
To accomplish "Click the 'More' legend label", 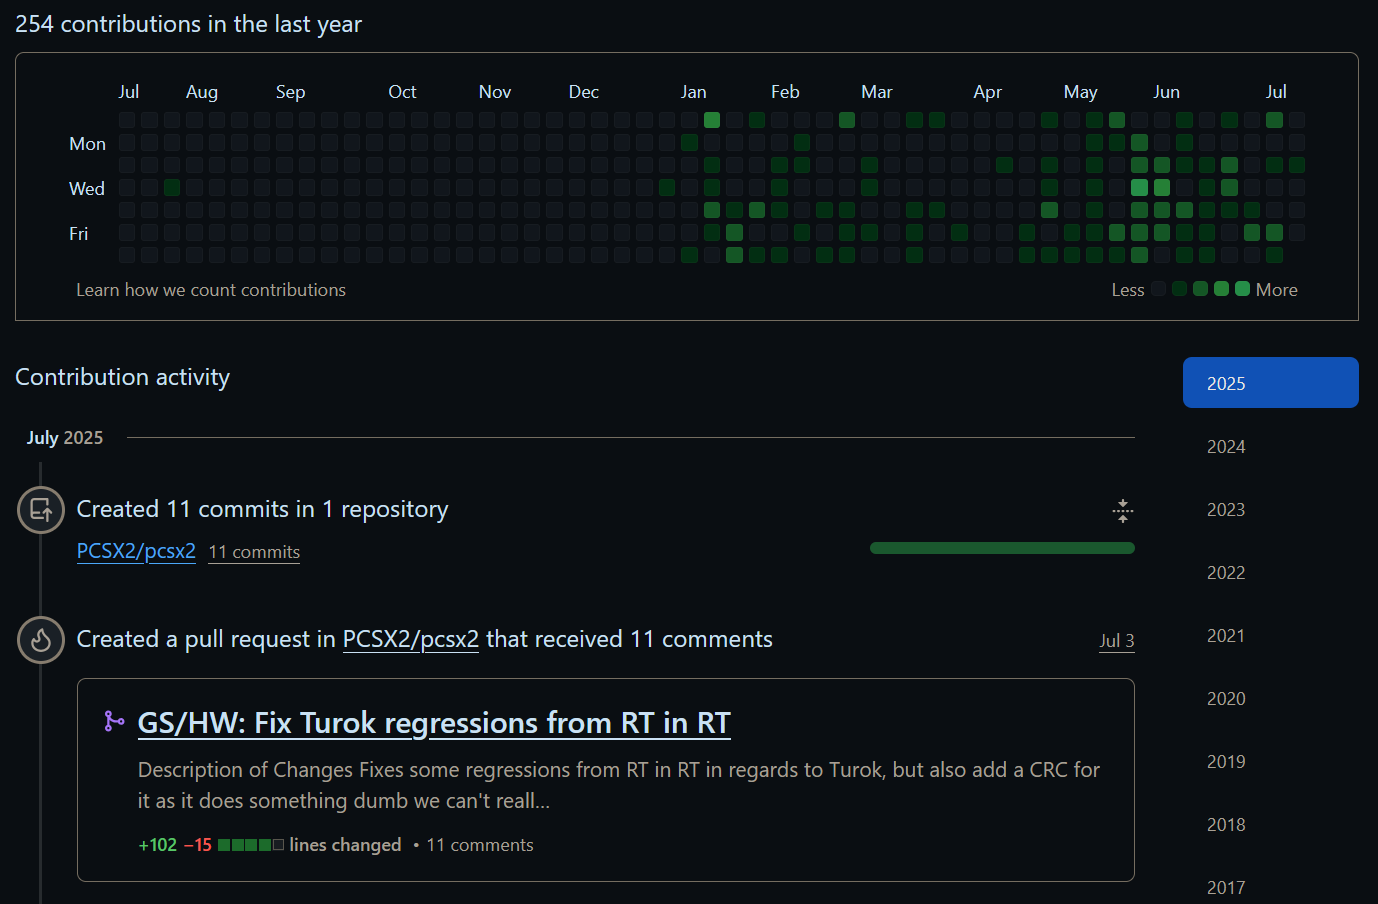I will [1277, 290].
